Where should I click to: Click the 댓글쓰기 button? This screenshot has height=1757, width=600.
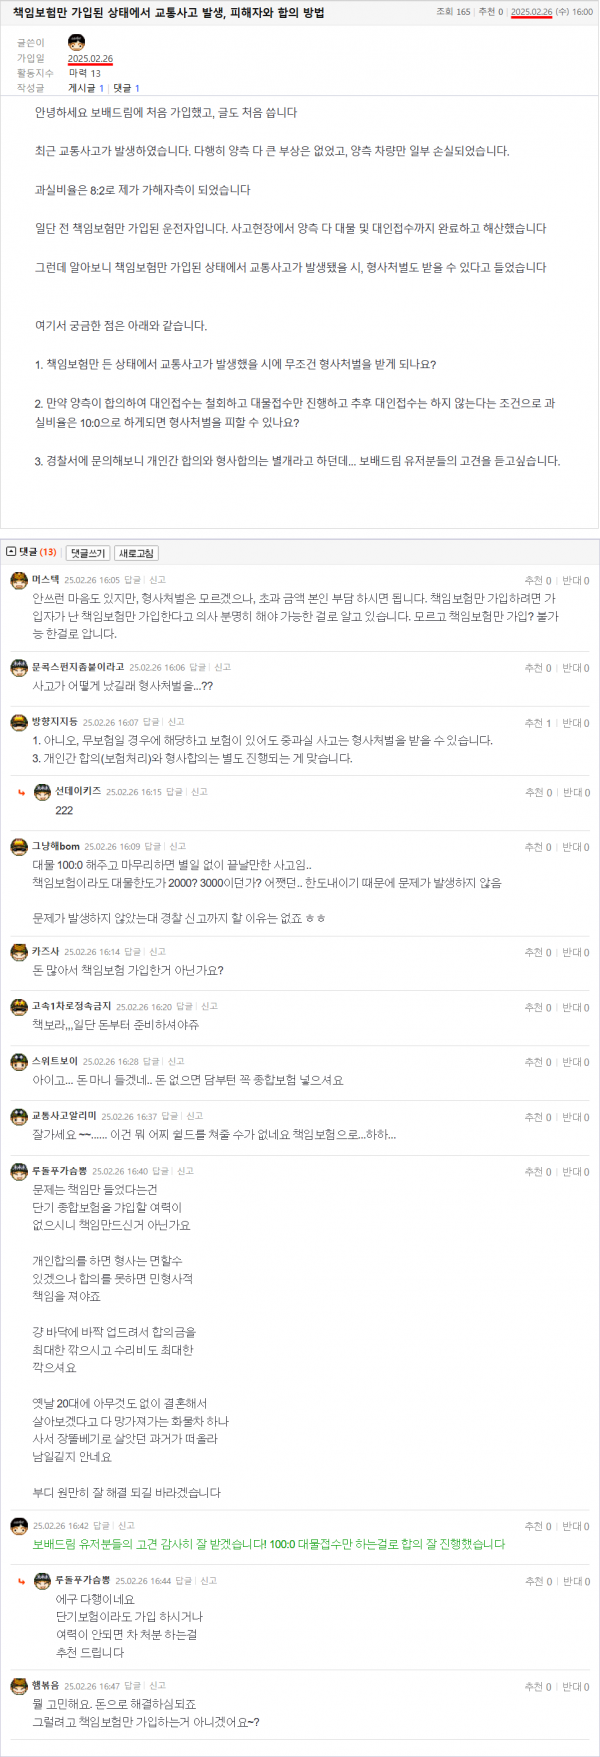pyautogui.click(x=88, y=553)
